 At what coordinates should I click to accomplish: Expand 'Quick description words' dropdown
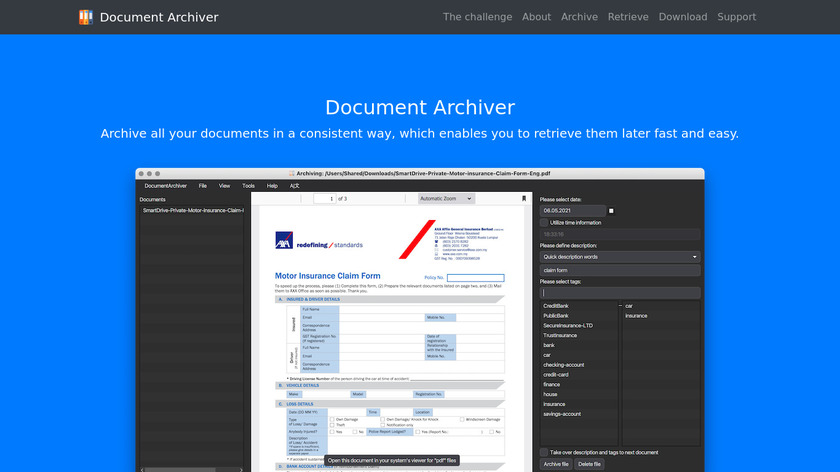point(620,257)
